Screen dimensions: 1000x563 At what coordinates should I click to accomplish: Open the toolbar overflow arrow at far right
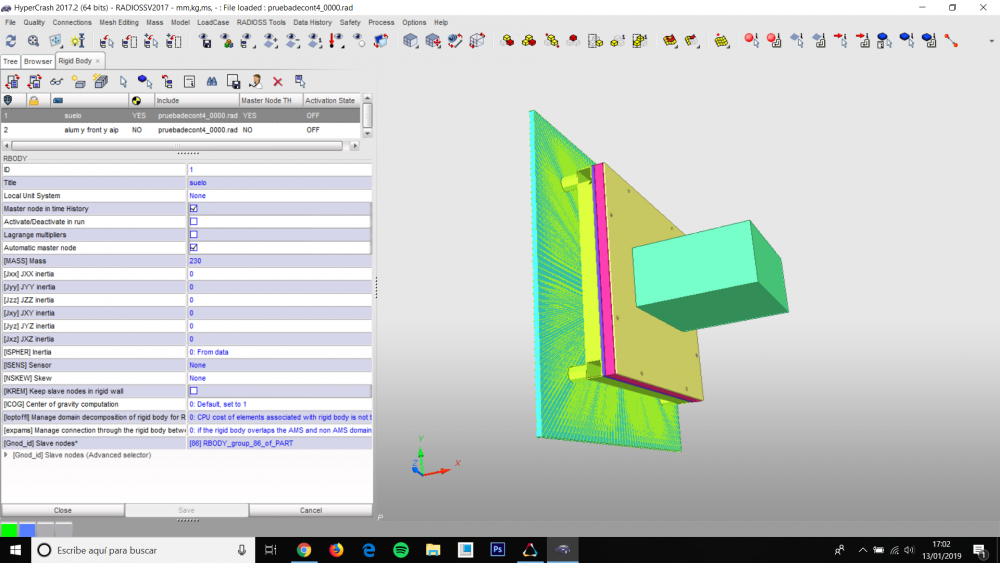coord(991,41)
